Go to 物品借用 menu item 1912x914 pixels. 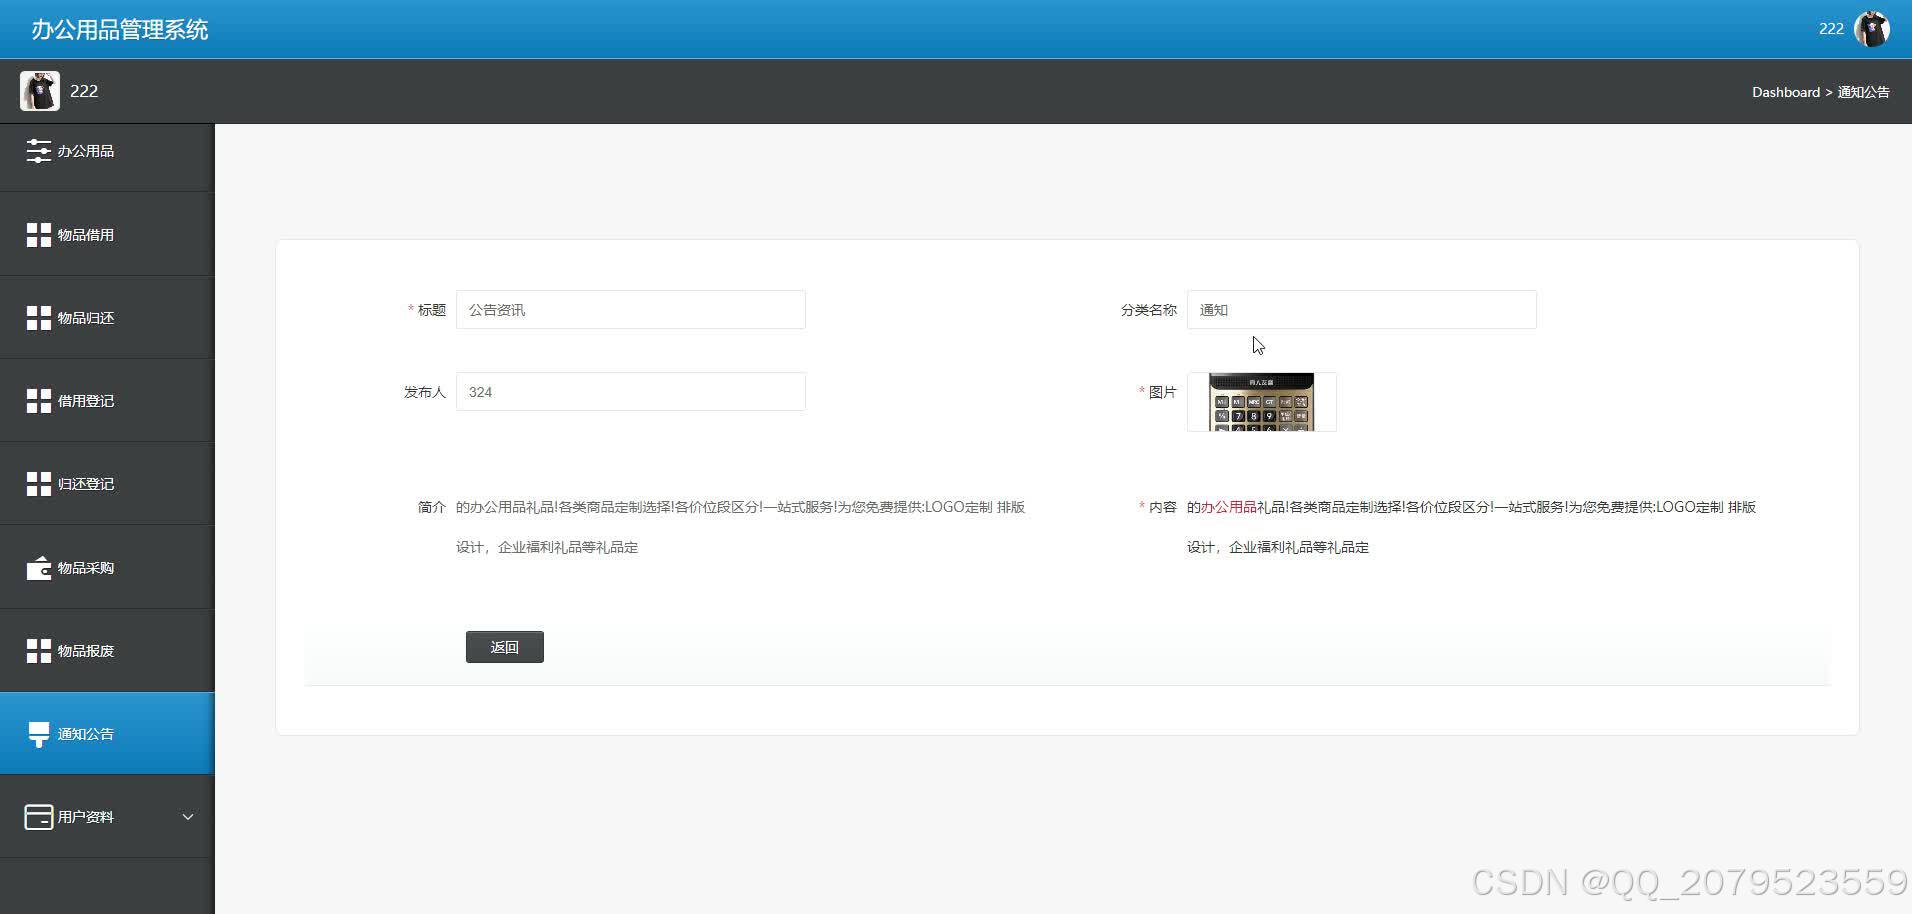click(x=107, y=235)
